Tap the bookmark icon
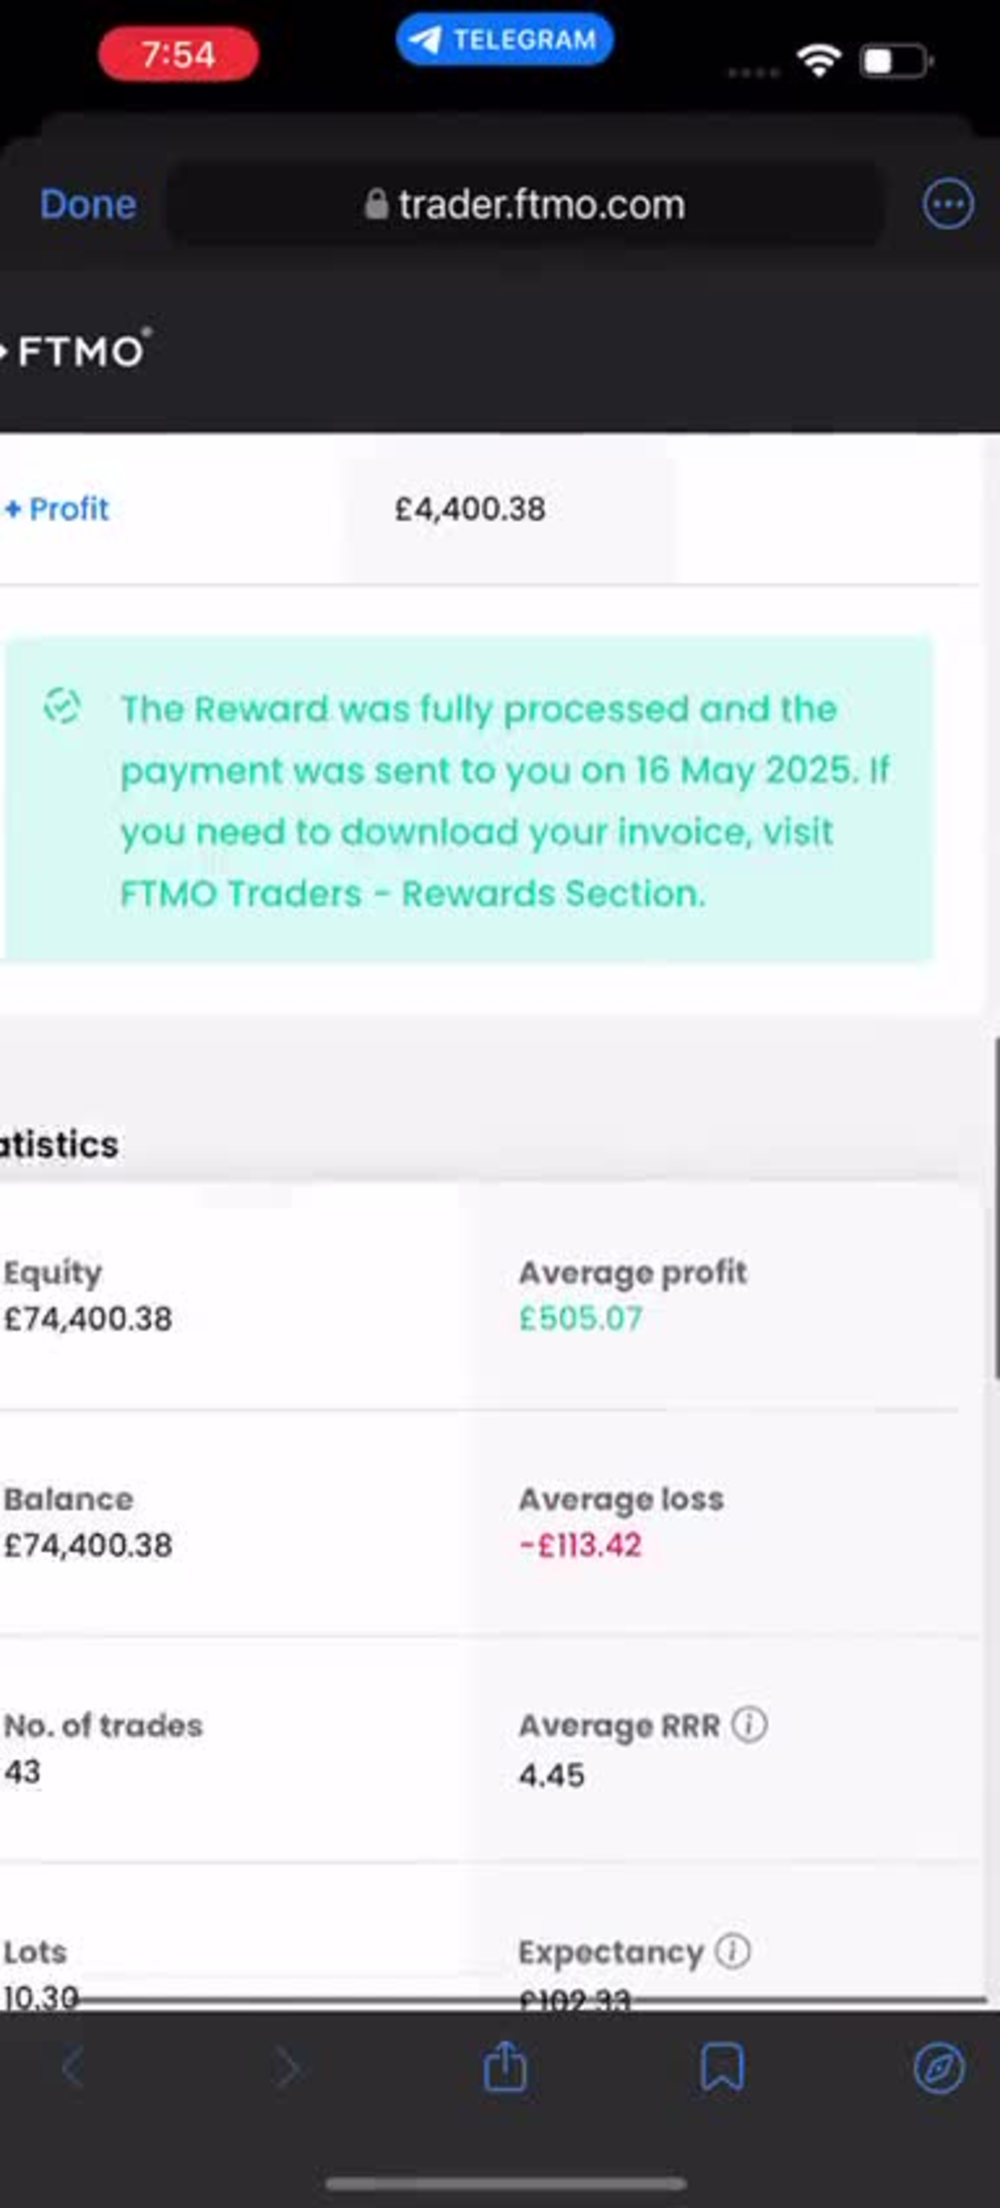The height and width of the screenshot is (2208, 1000). click(x=722, y=2067)
